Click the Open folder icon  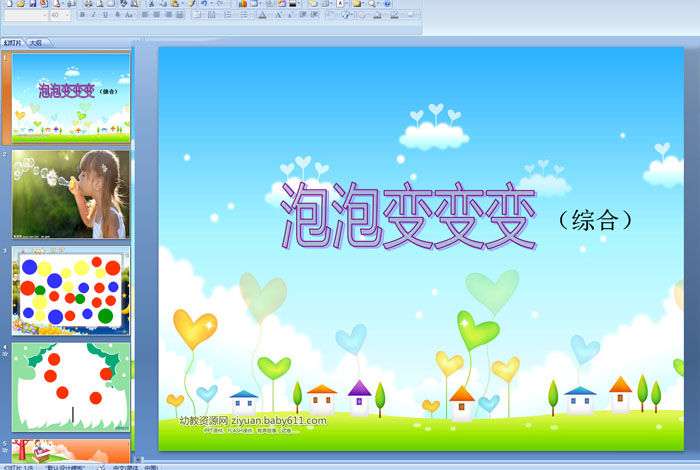click(x=21, y=4)
